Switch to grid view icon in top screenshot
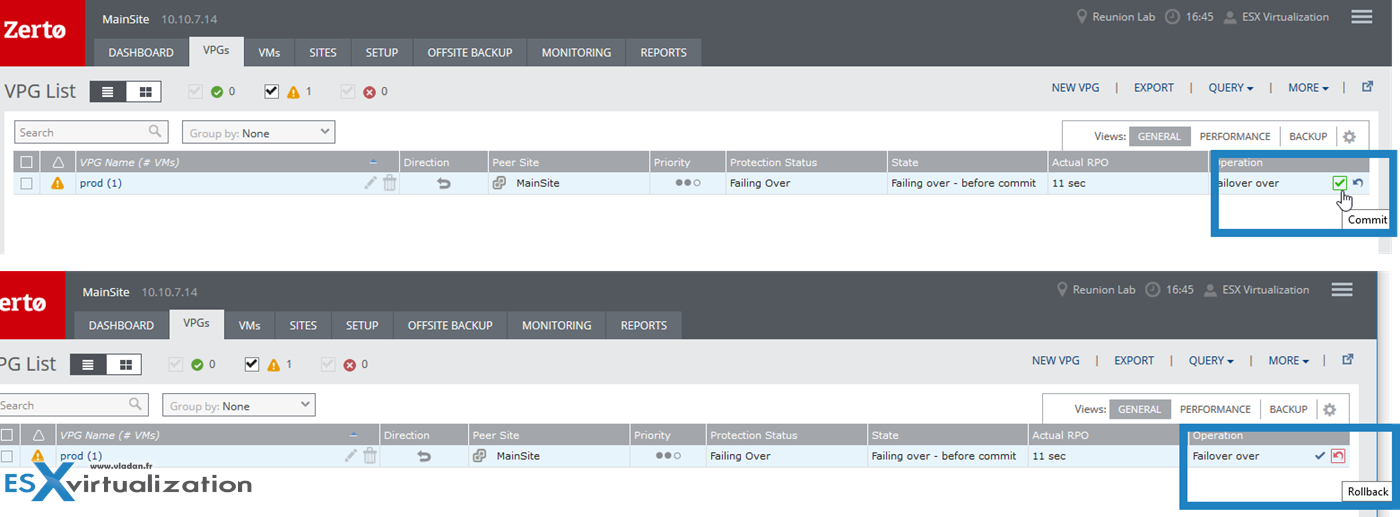Image resolution: width=1400 pixels, height=517 pixels. click(x=144, y=92)
